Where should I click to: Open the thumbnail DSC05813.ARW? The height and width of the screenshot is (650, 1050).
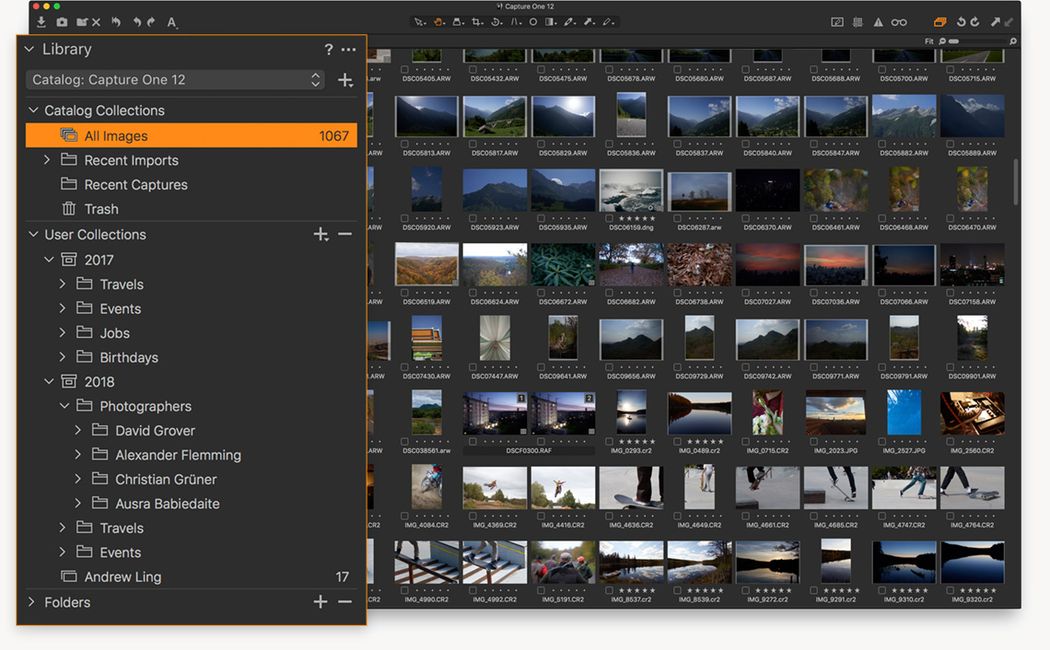click(426, 115)
